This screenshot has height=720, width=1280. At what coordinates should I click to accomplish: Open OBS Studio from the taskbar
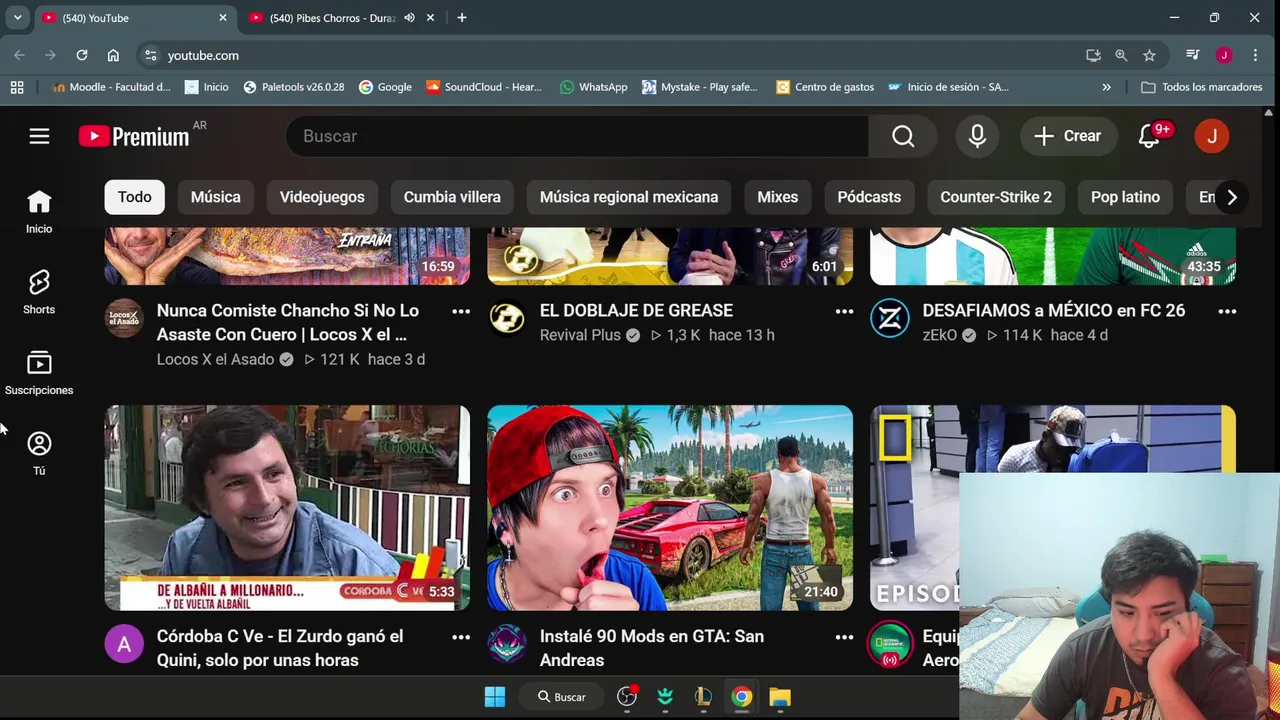(x=627, y=696)
